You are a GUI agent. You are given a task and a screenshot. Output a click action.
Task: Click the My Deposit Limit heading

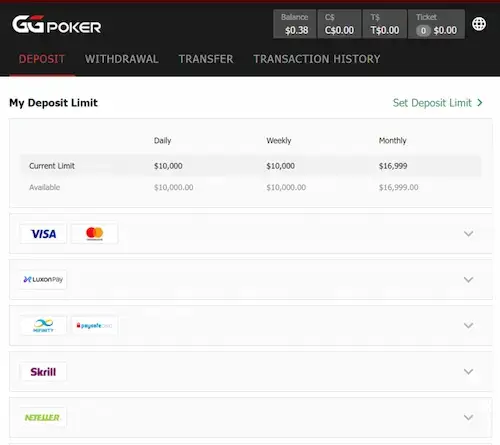click(x=53, y=103)
